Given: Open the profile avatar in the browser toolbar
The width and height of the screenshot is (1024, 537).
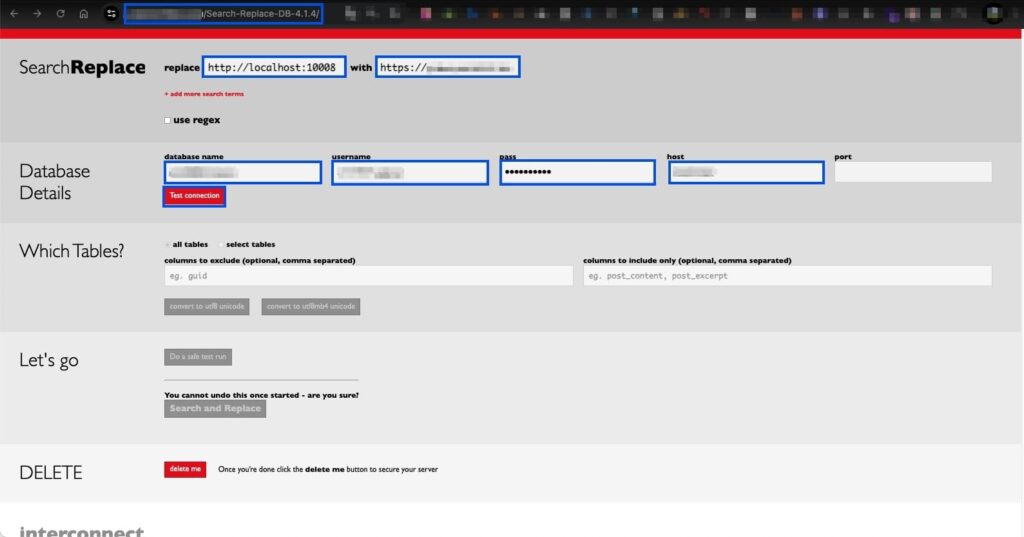Looking at the screenshot, I should pyautogui.click(x=993, y=13).
